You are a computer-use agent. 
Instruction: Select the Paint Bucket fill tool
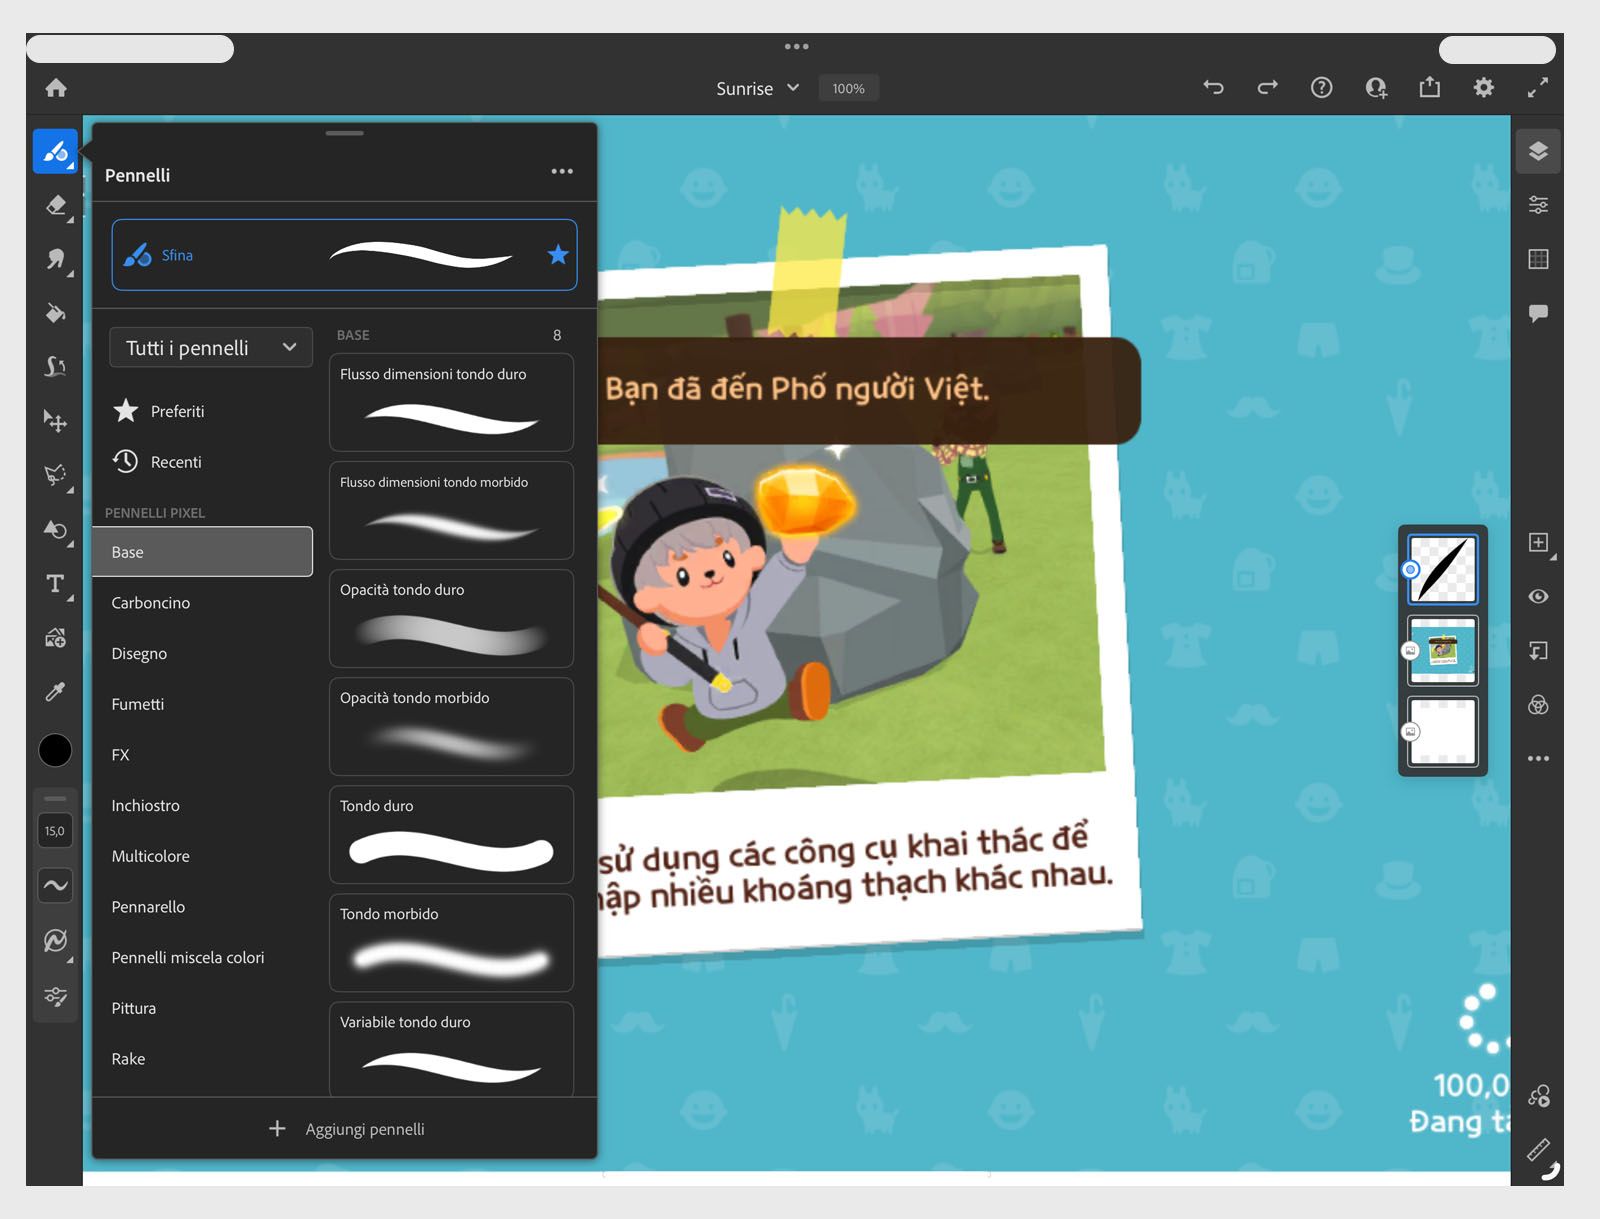click(x=55, y=313)
